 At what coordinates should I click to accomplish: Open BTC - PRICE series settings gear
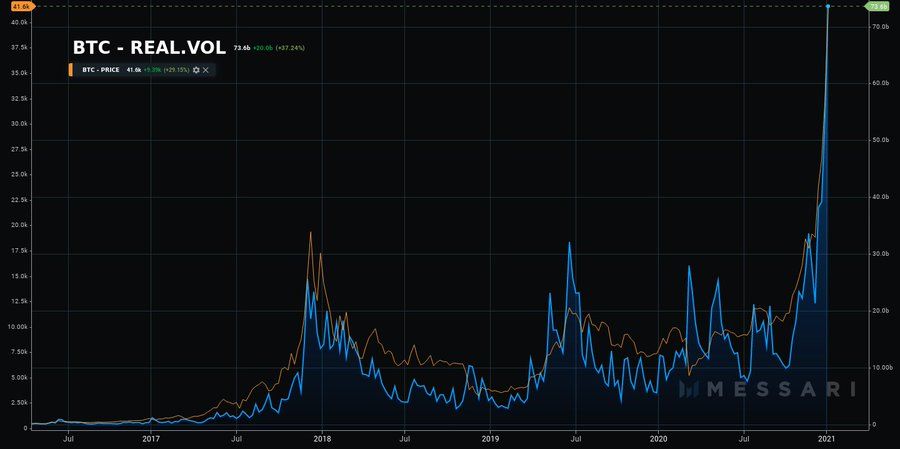click(196, 69)
